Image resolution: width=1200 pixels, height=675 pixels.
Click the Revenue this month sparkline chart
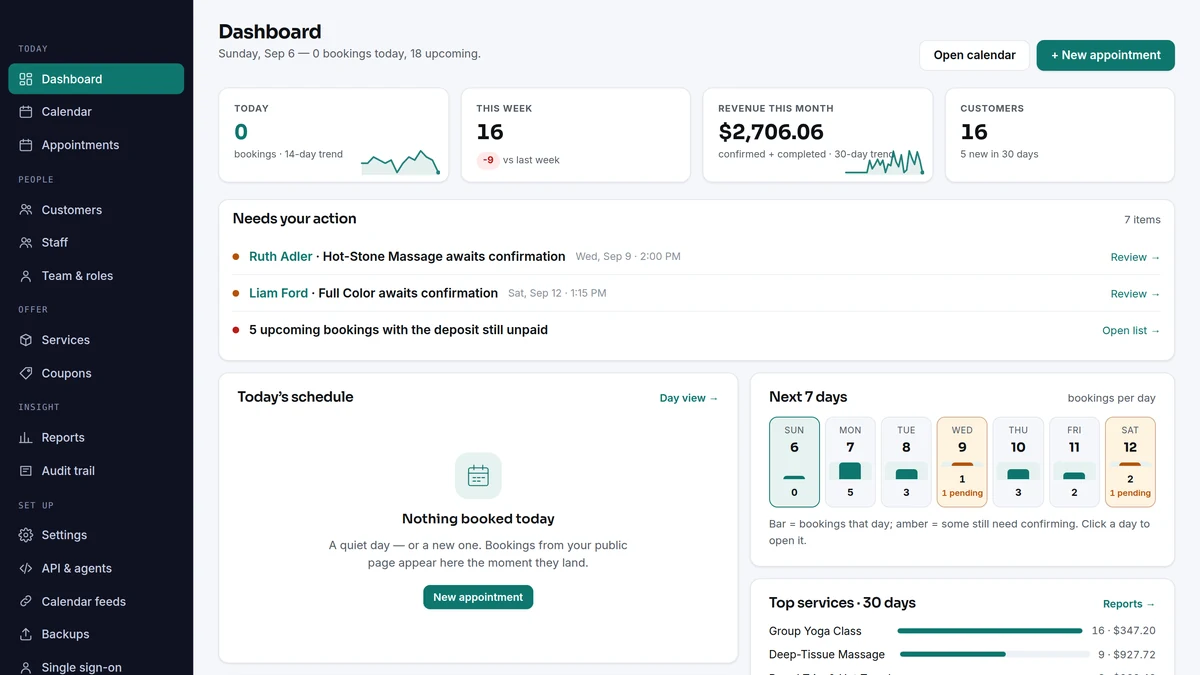pos(885,162)
